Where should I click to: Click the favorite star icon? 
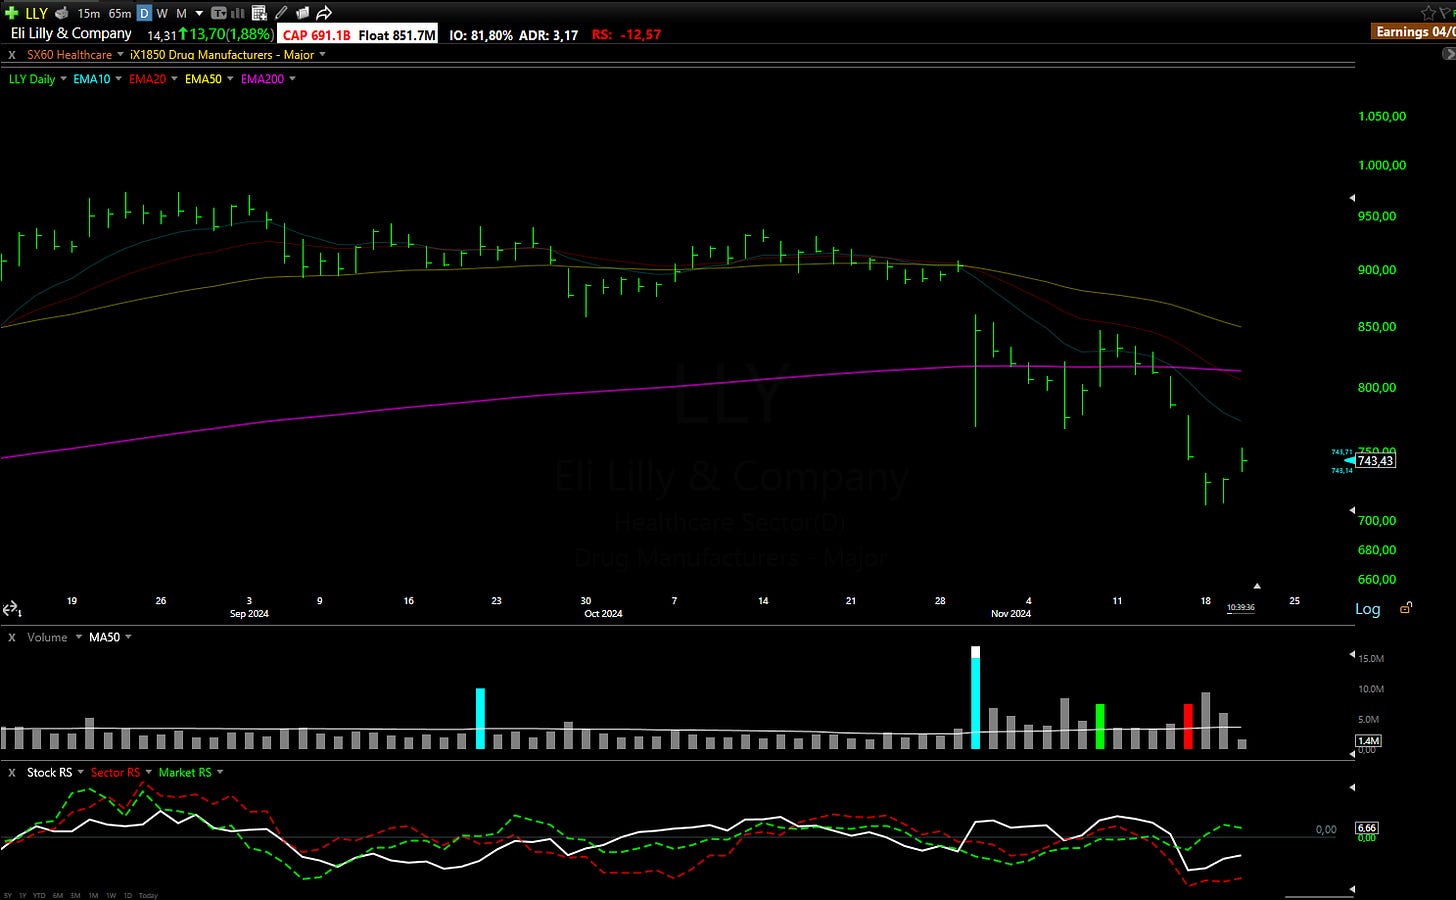pyautogui.click(x=1428, y=13)
